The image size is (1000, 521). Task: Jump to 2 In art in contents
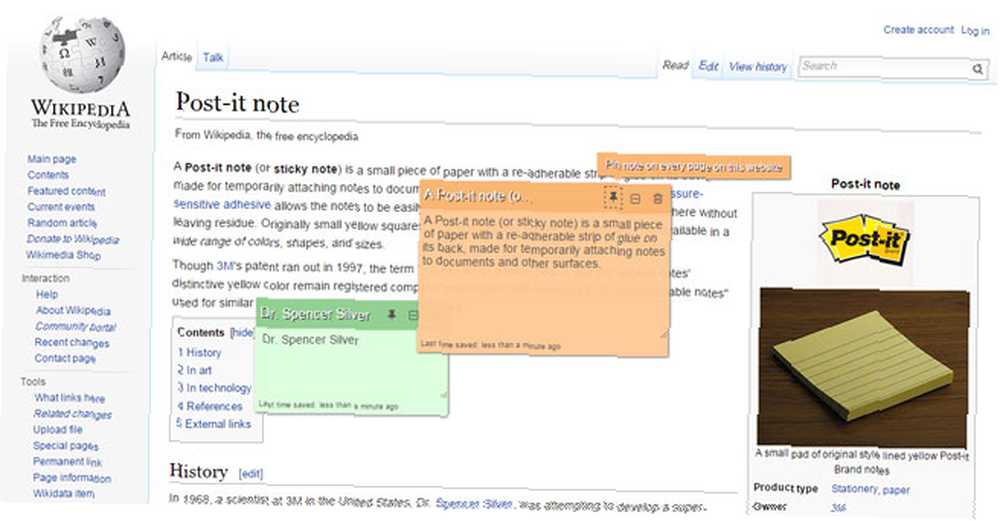(194, 370)
